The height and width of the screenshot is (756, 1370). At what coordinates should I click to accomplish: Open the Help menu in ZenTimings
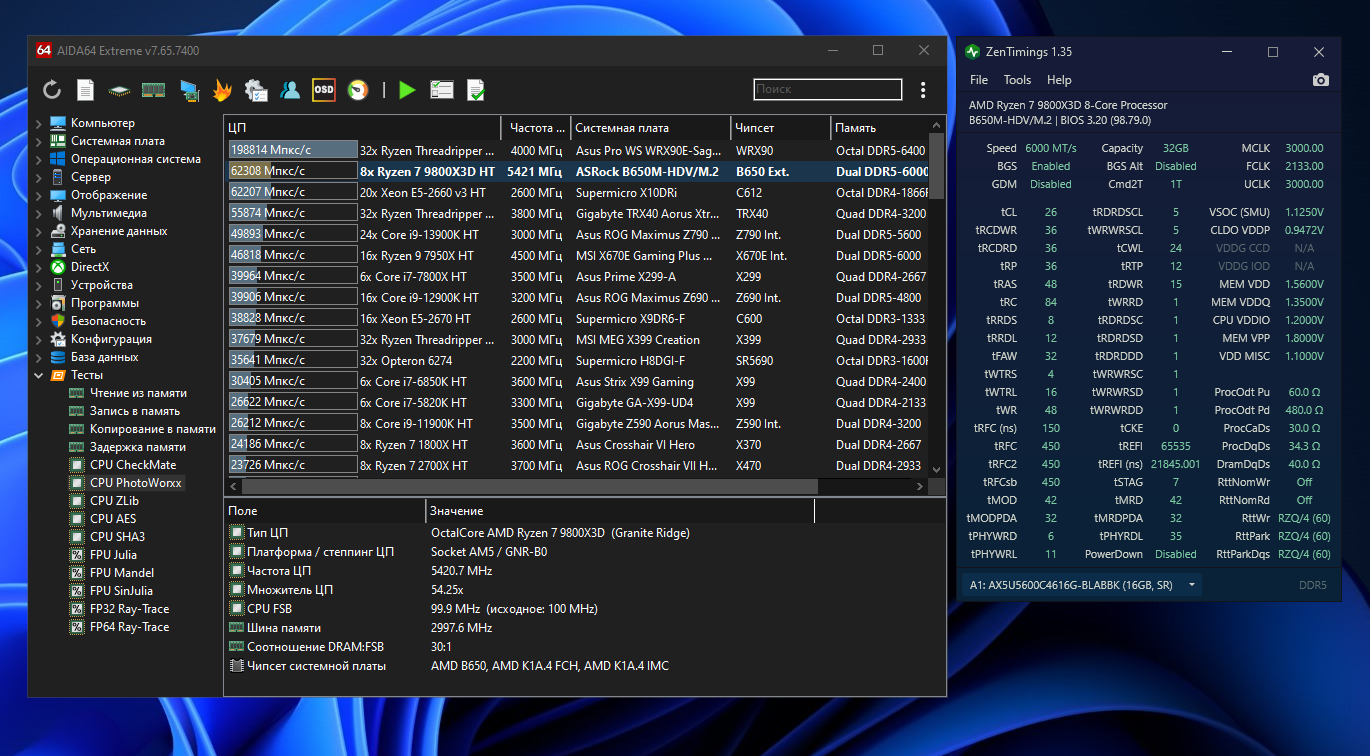click(1059, 80)
